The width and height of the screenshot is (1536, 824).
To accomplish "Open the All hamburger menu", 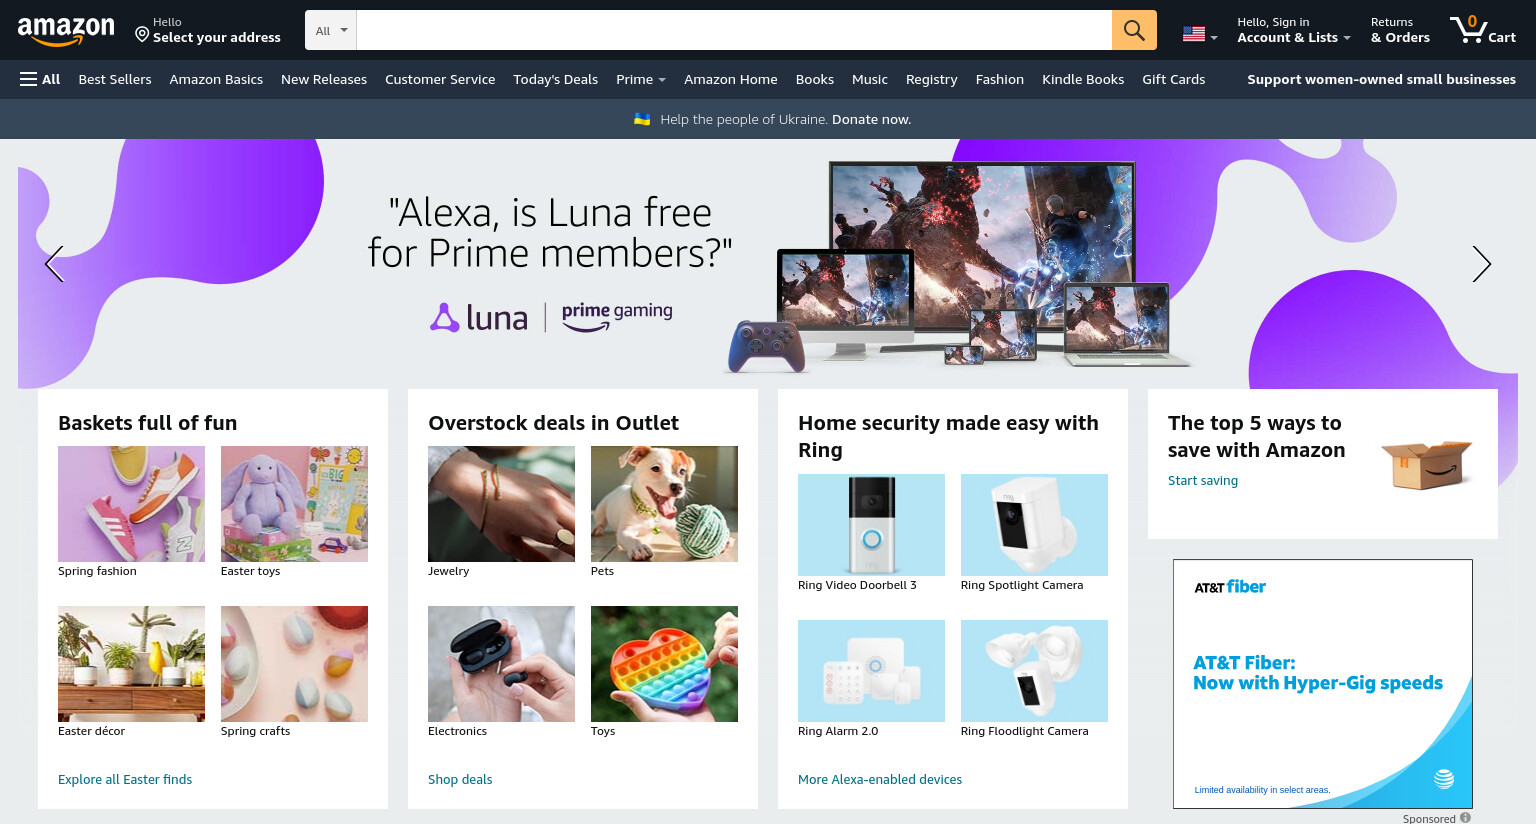I will [x=40, y=79].
